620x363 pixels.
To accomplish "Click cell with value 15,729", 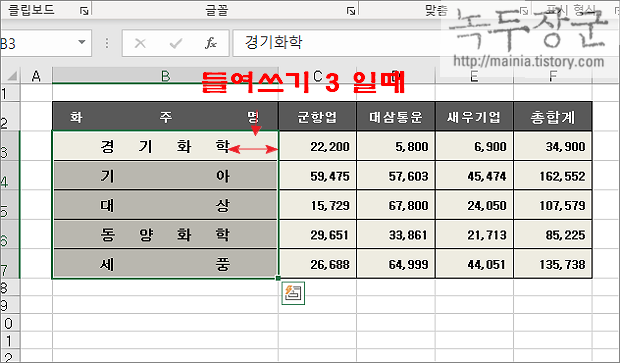I will pos(318,205).
